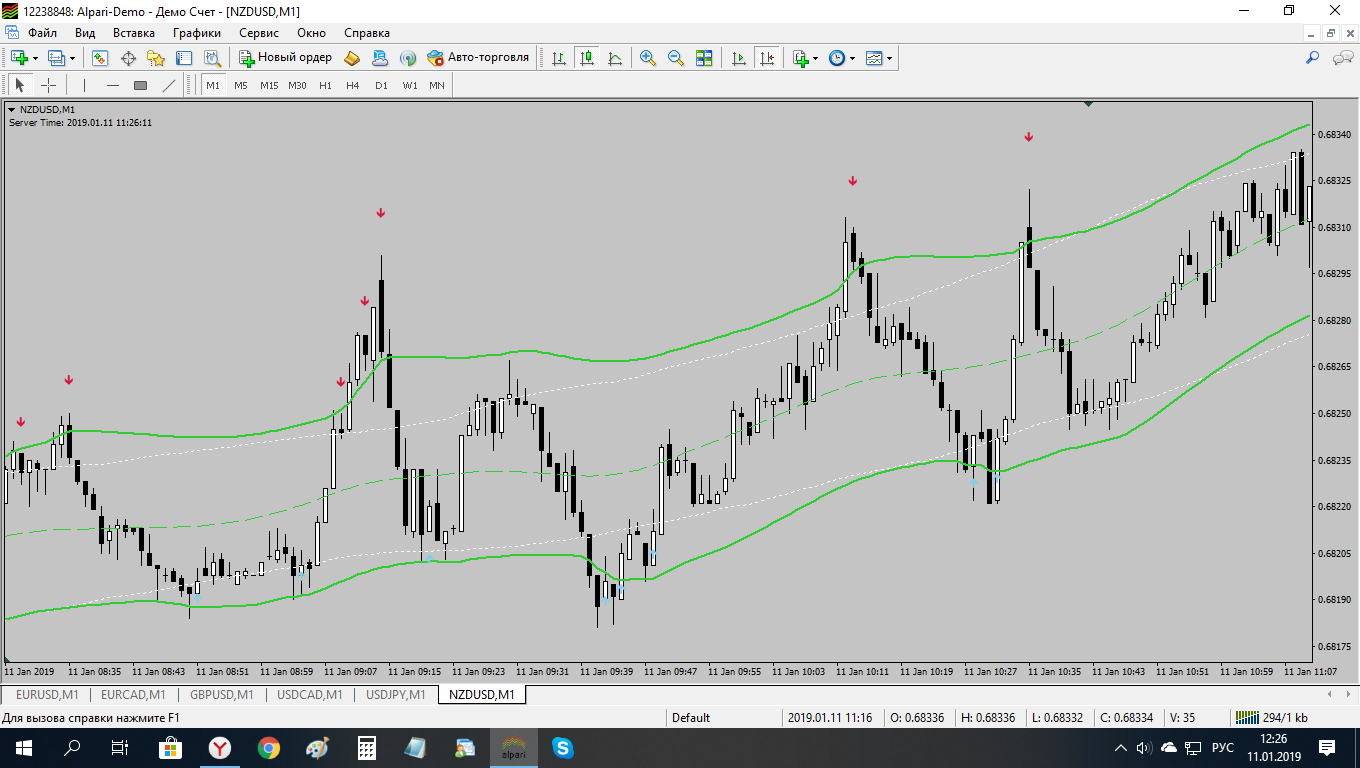The height and width of the screenshot is (768, 1360).
Task: Open the Strategy Tester magnifier icon
Action: coord(213,58)
